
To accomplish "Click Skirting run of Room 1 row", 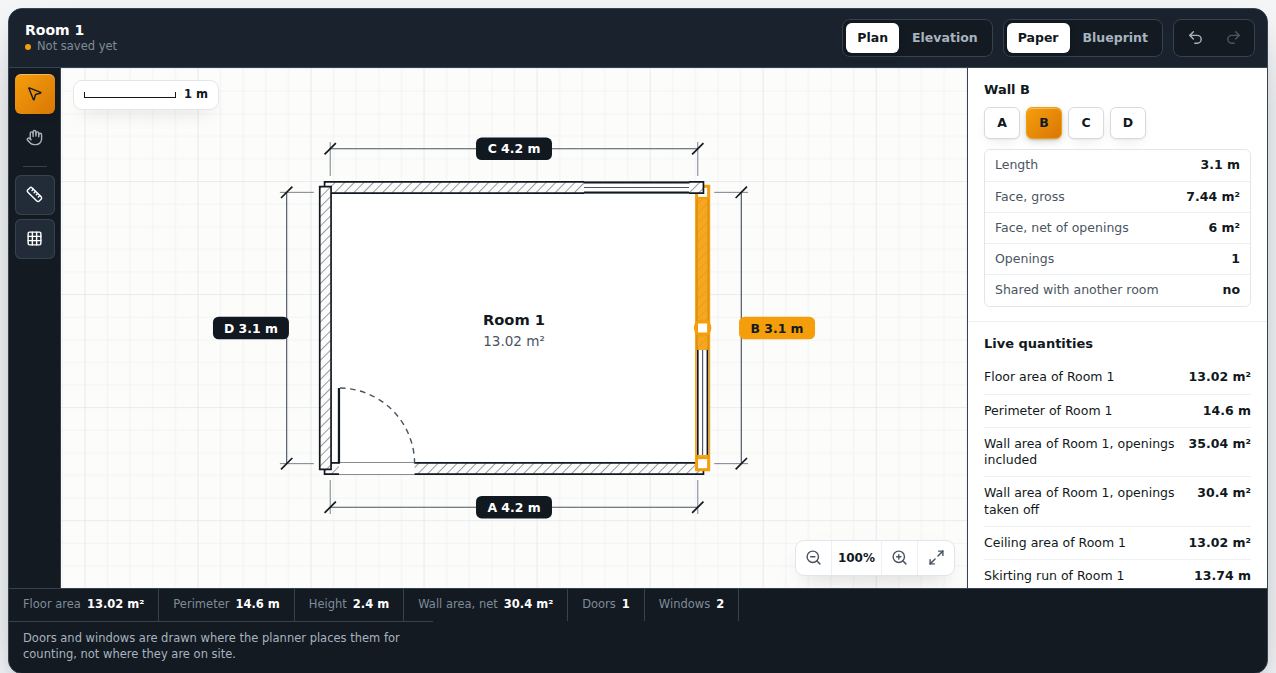I will coord(1117,576).
